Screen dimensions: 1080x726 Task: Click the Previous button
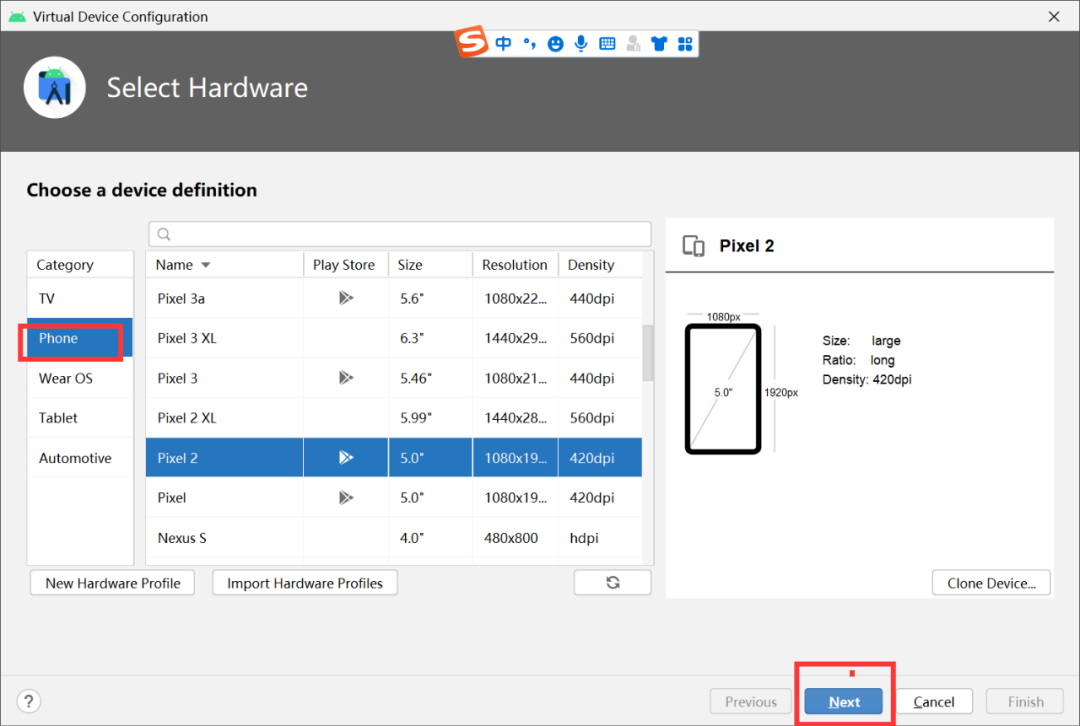pyautogui.click(x=751, y=701)
